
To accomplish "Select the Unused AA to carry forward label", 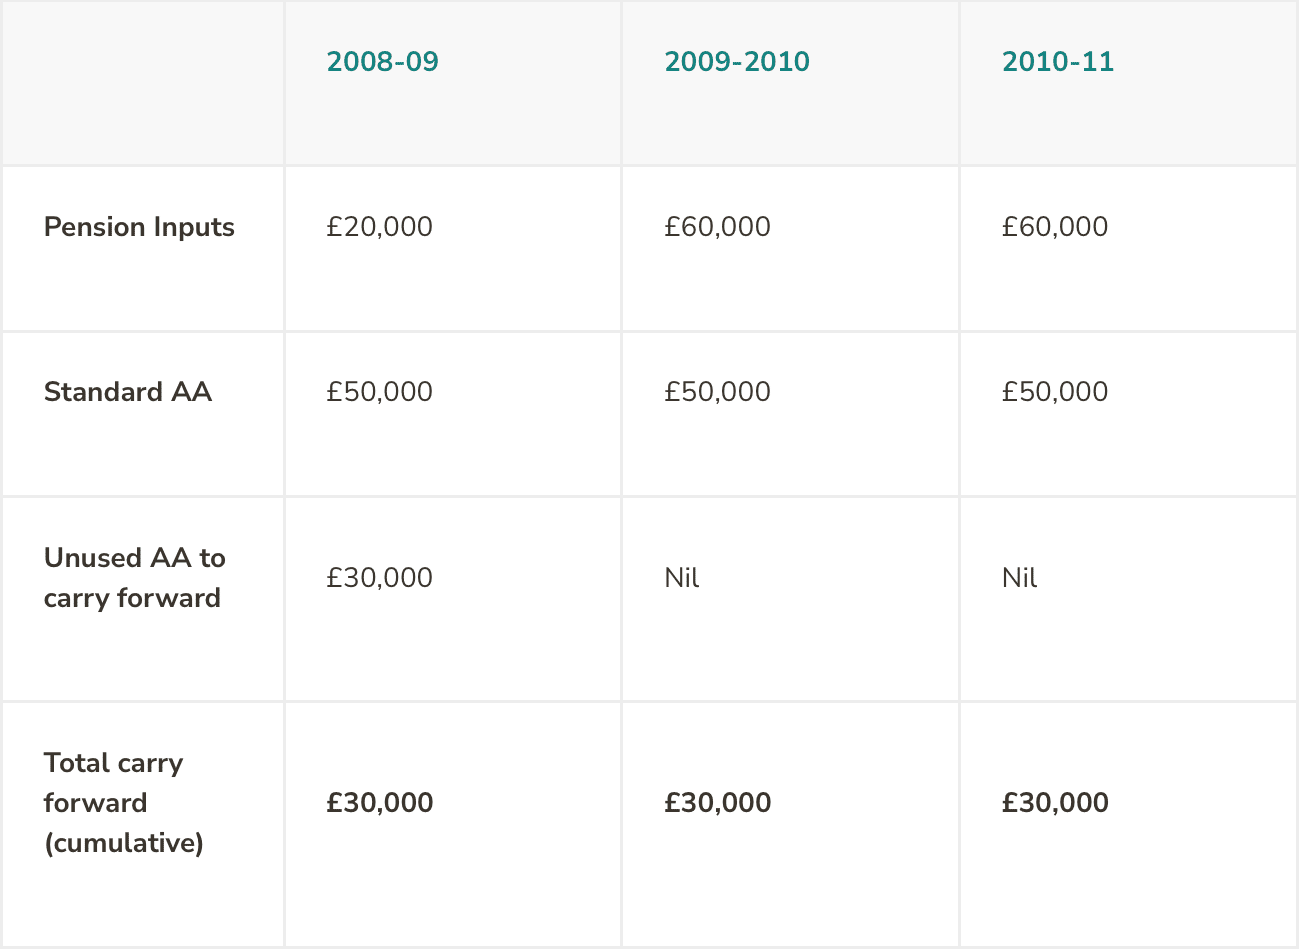I will coord(134,578).
